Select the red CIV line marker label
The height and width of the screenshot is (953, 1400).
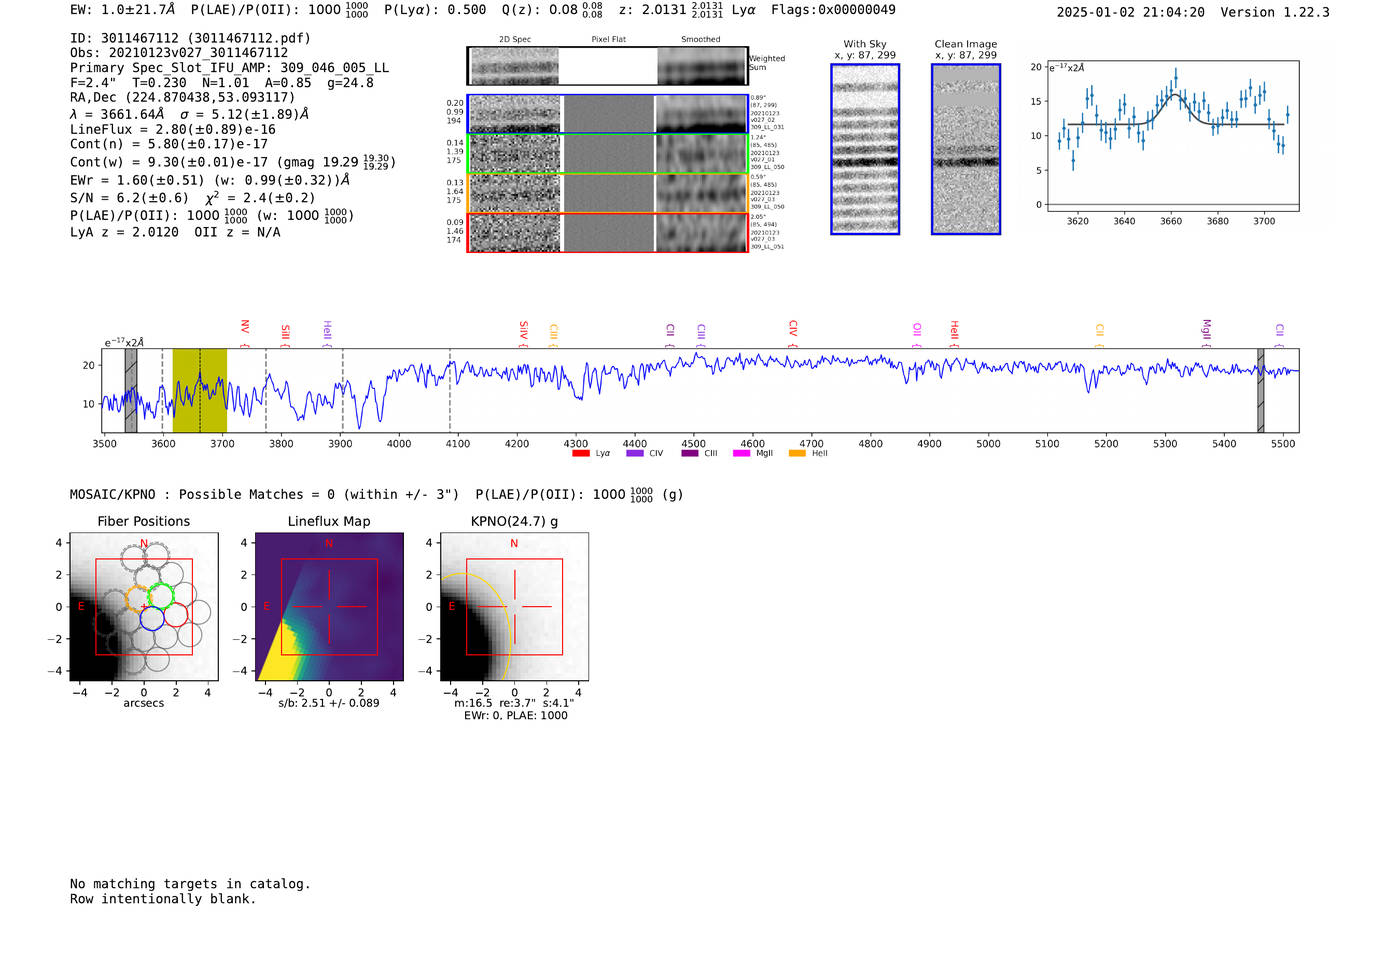point(793,329)
